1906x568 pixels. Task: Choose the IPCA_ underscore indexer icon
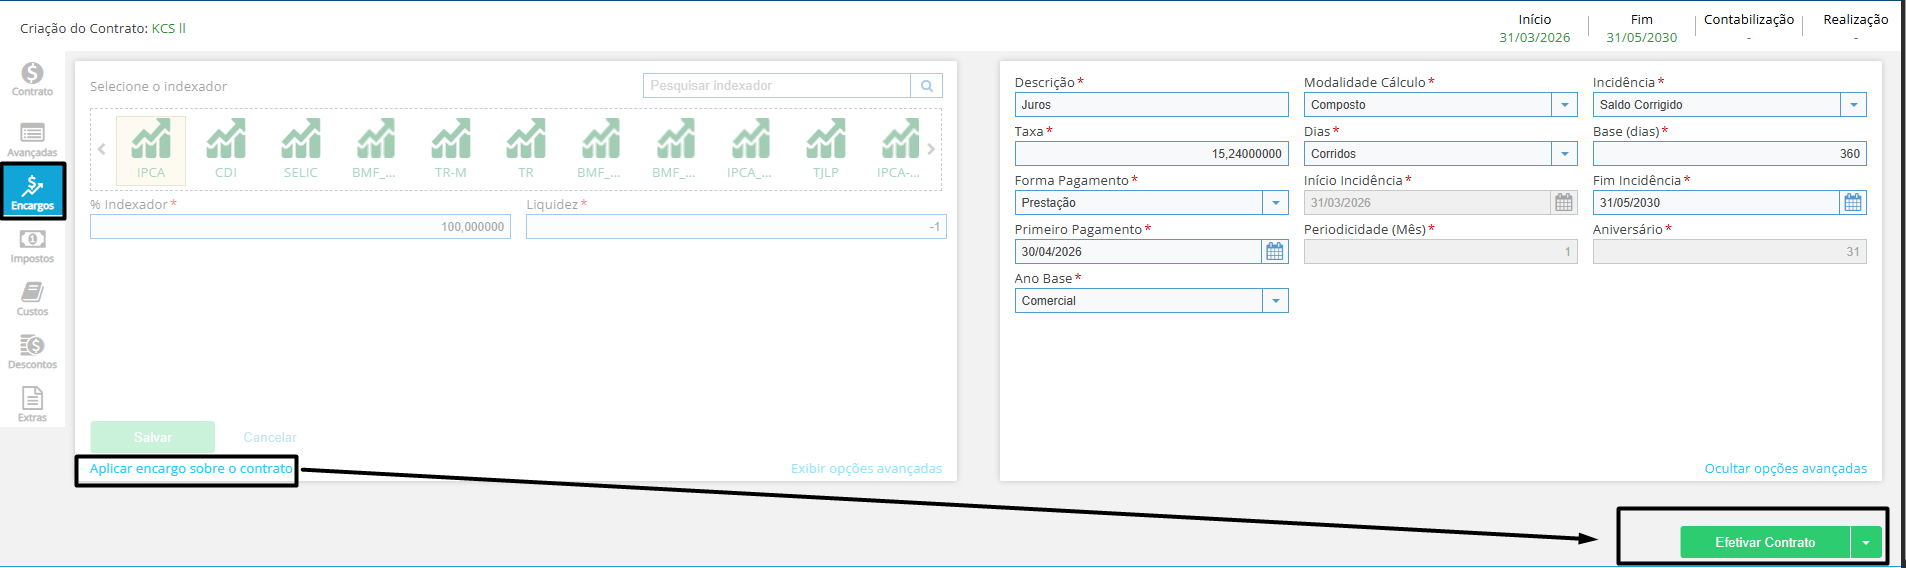pyautogui.click(x=750, y=149)
